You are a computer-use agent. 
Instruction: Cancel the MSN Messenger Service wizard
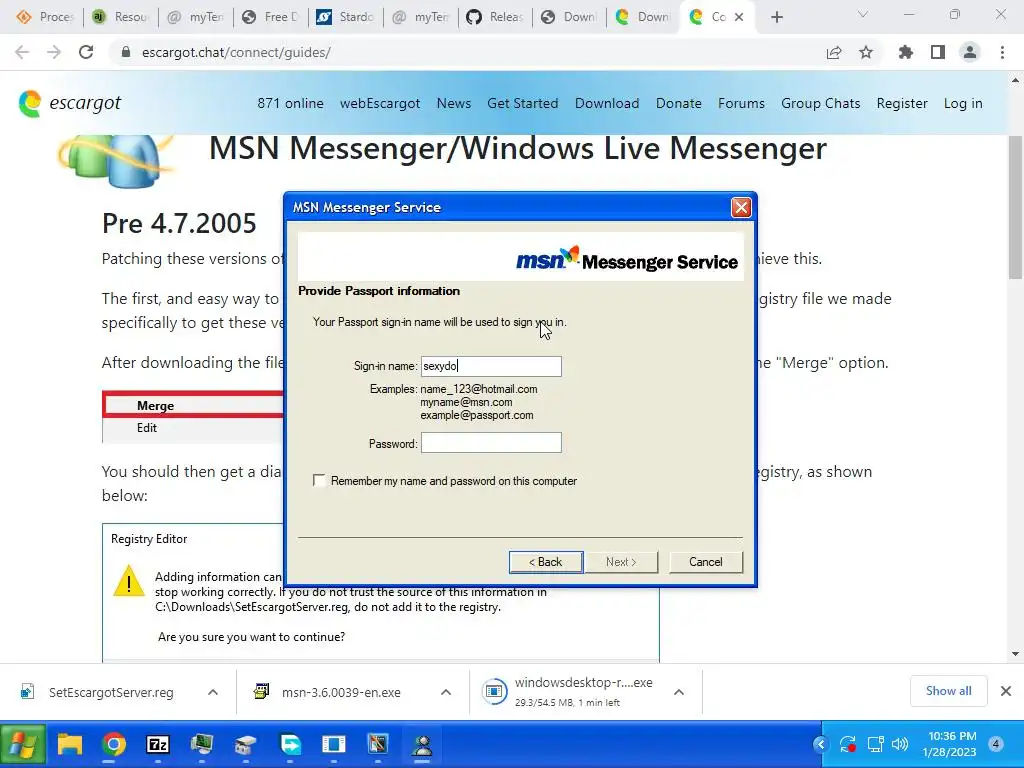click(x=706, y=562)
